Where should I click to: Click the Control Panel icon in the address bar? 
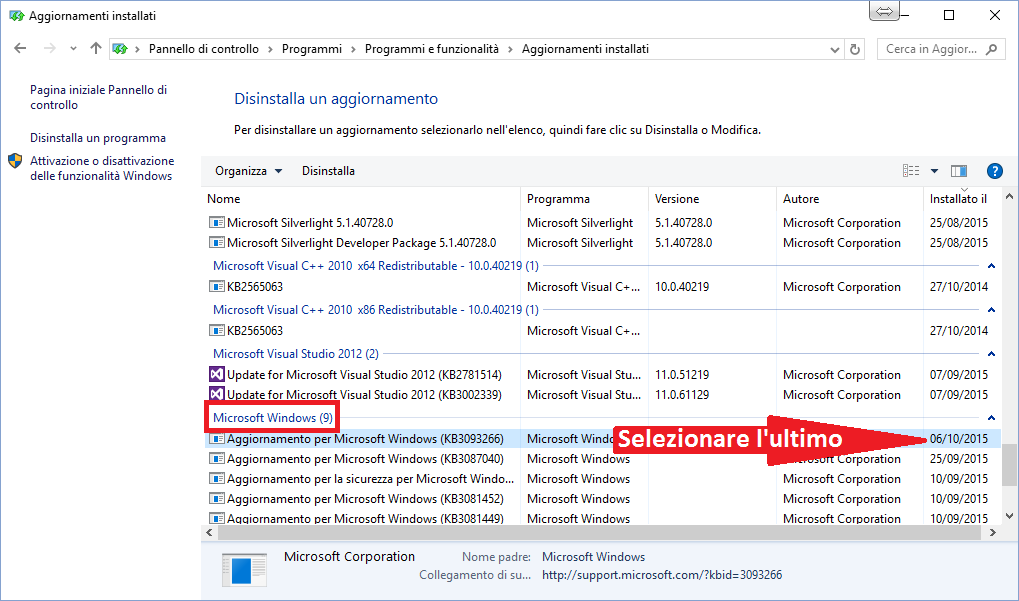click(120, 48)
